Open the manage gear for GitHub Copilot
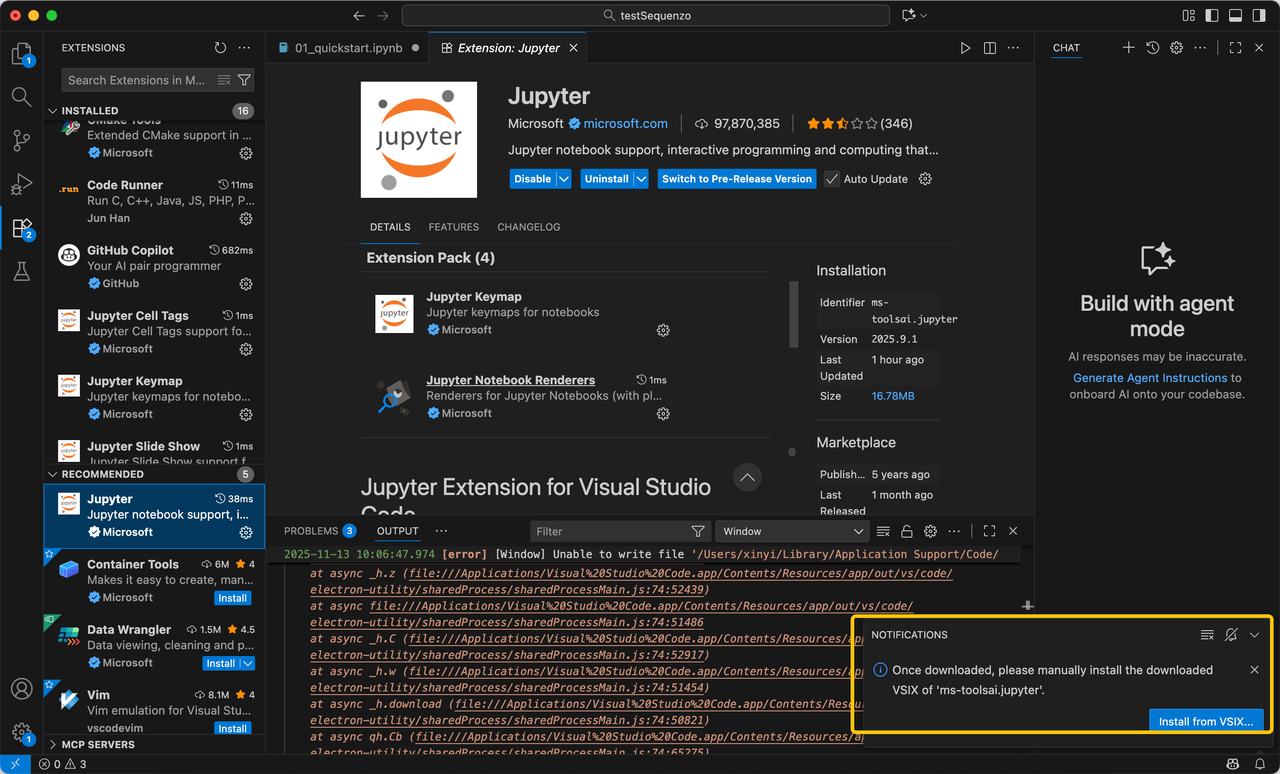 246,284
